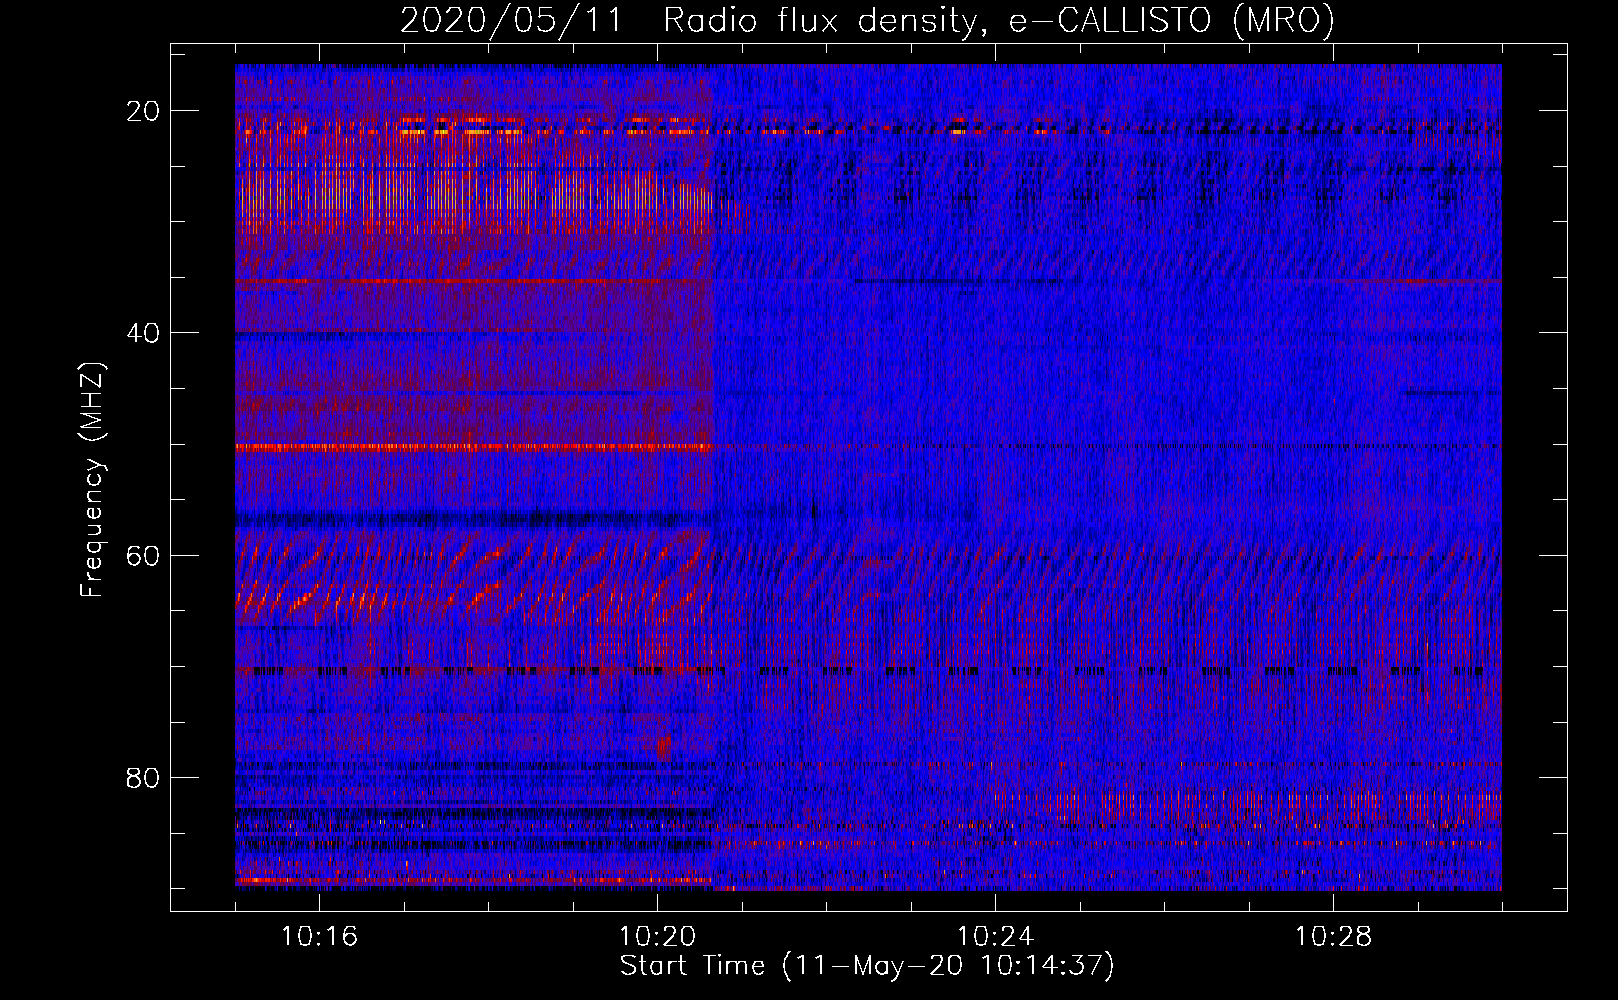
Task: Click the 10:28 time tick label
Action: pyautogui.click(x=1333, y=937)
